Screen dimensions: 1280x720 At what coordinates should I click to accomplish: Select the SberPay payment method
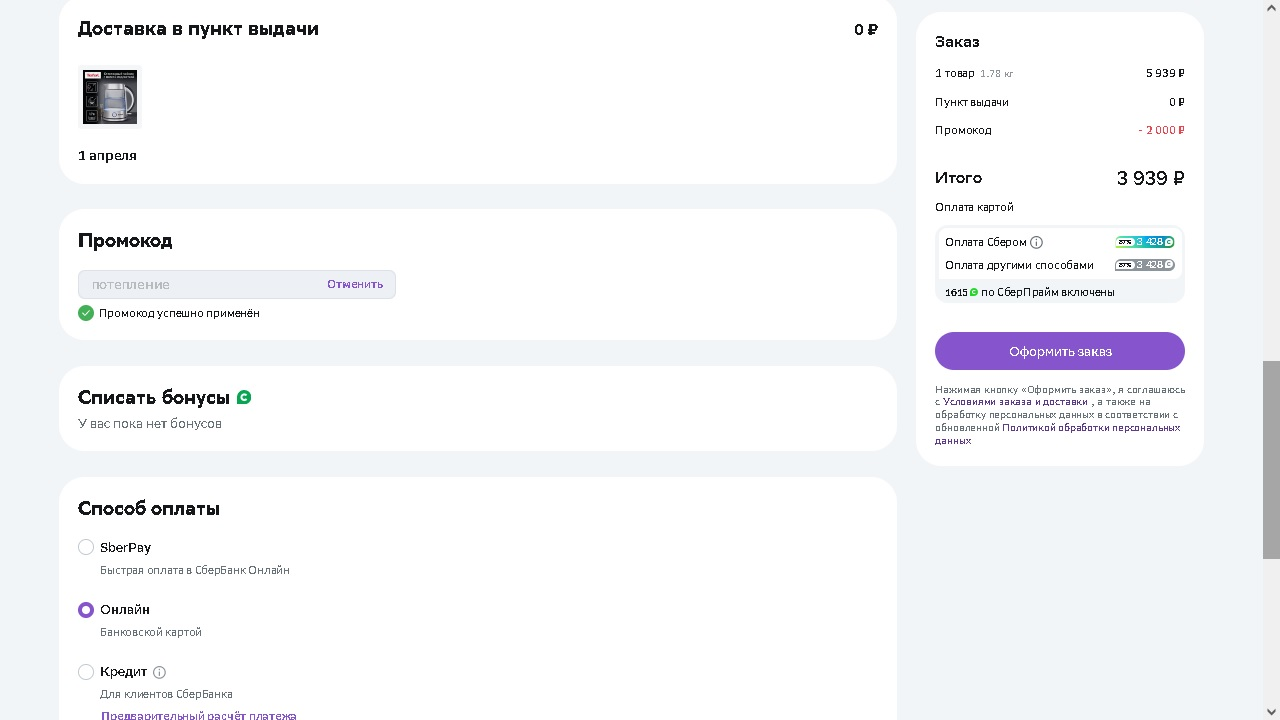86,547
